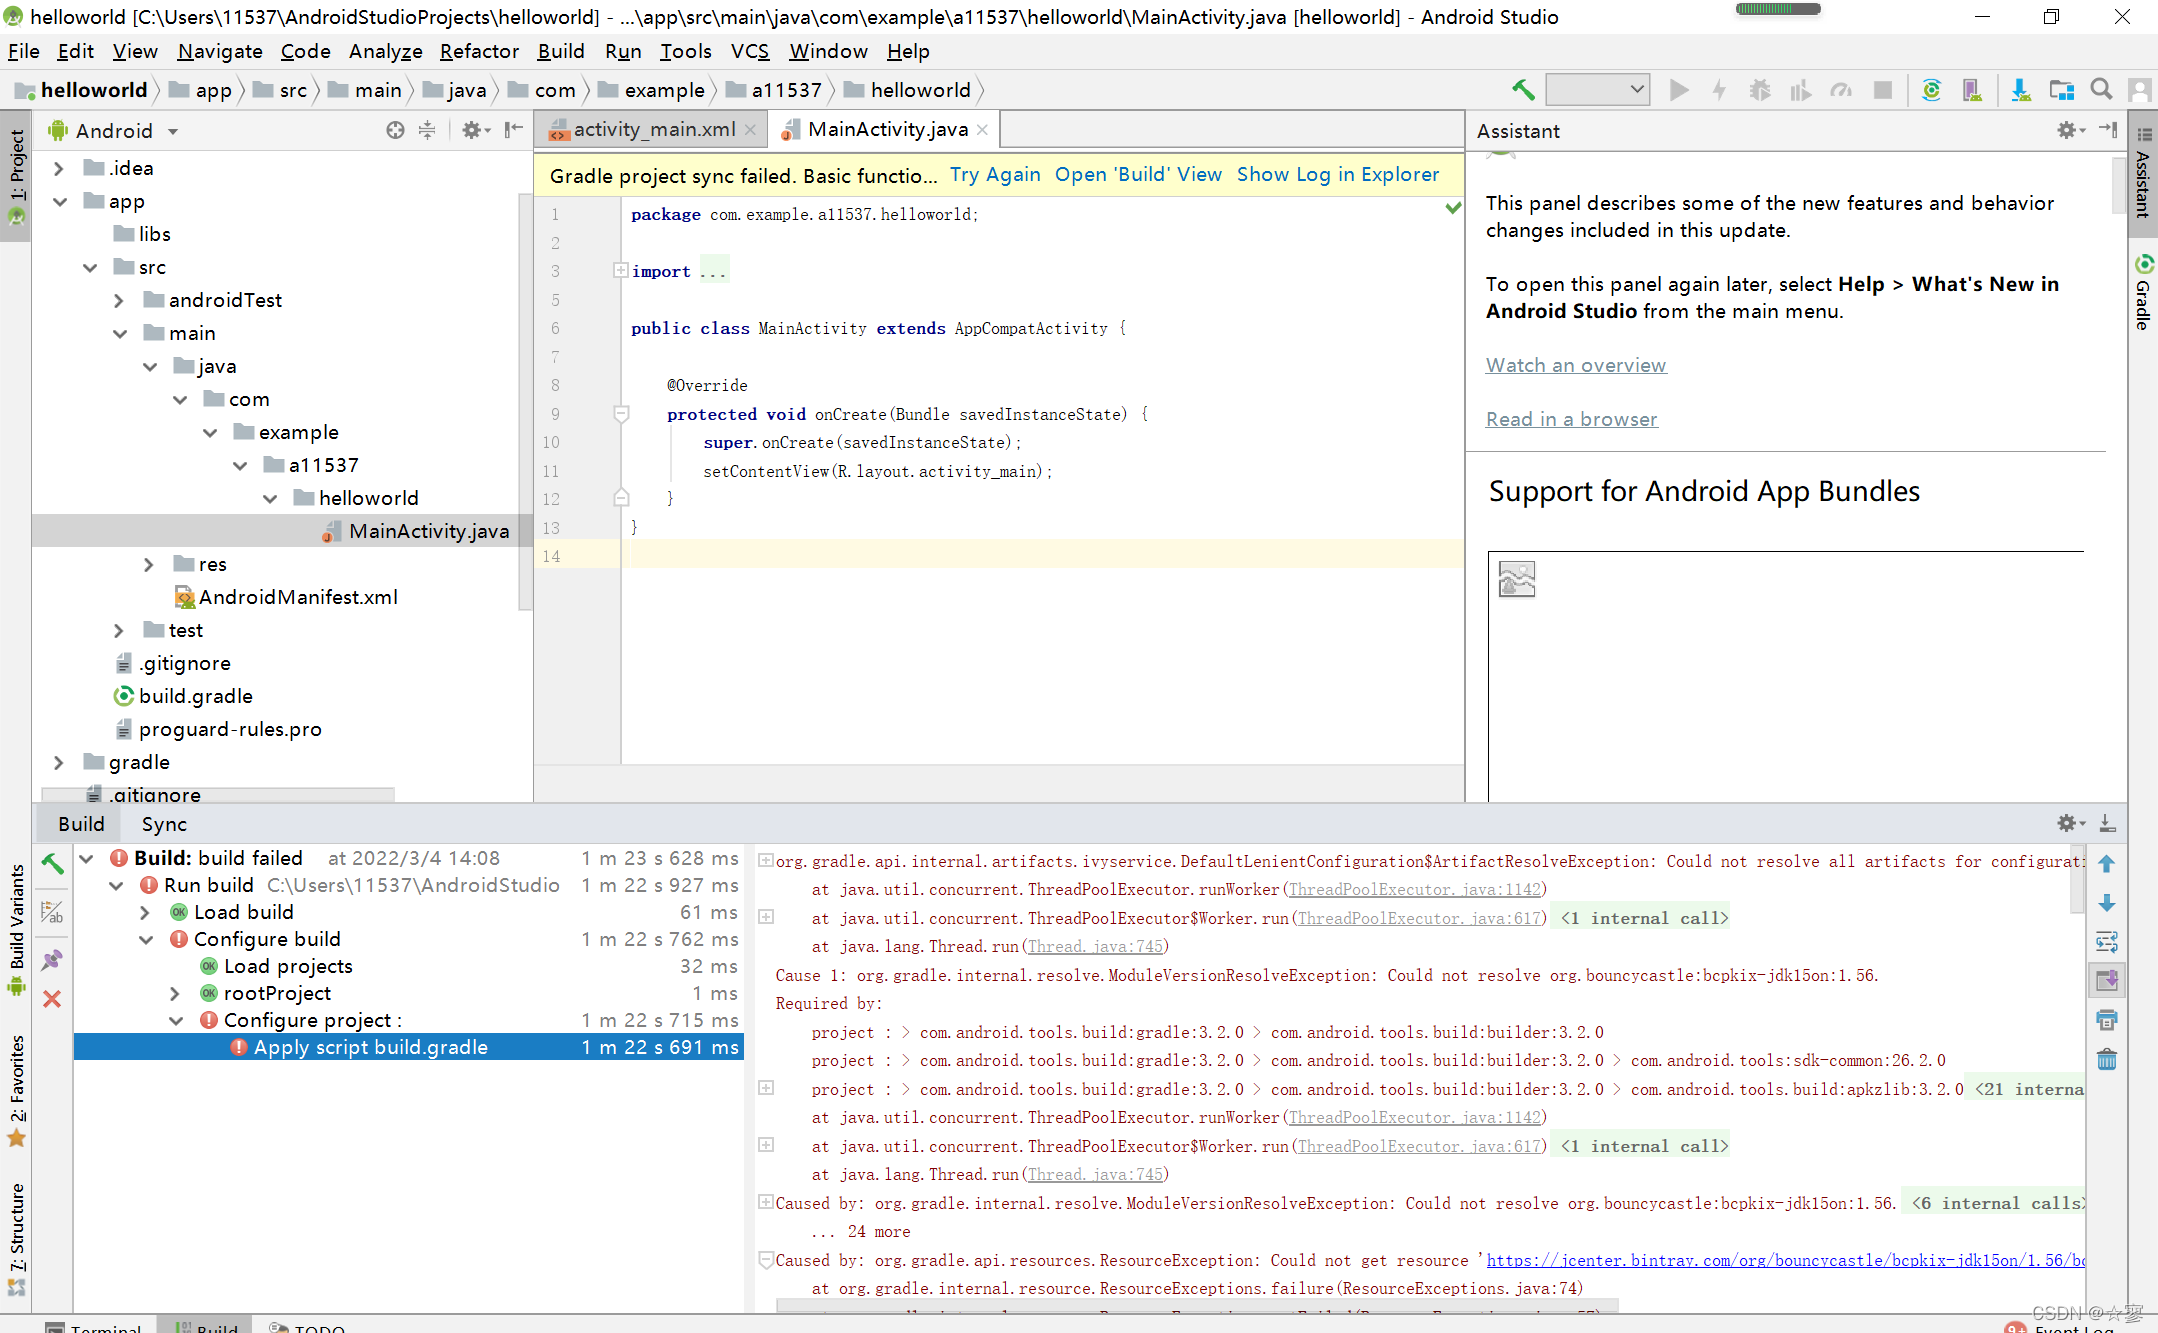Open Project Structure toolbar icon
Viewport: 2158px width, 1333px height.
pos(2061,90)
